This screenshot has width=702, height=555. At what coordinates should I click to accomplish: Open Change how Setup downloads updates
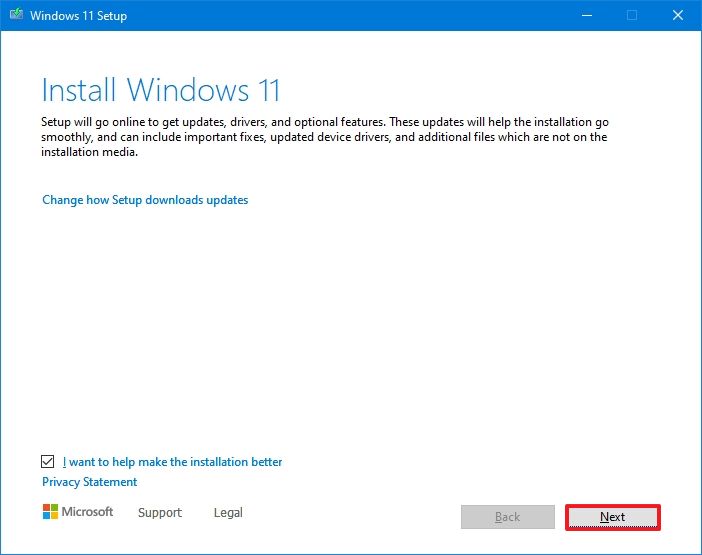tap(145, 200)
